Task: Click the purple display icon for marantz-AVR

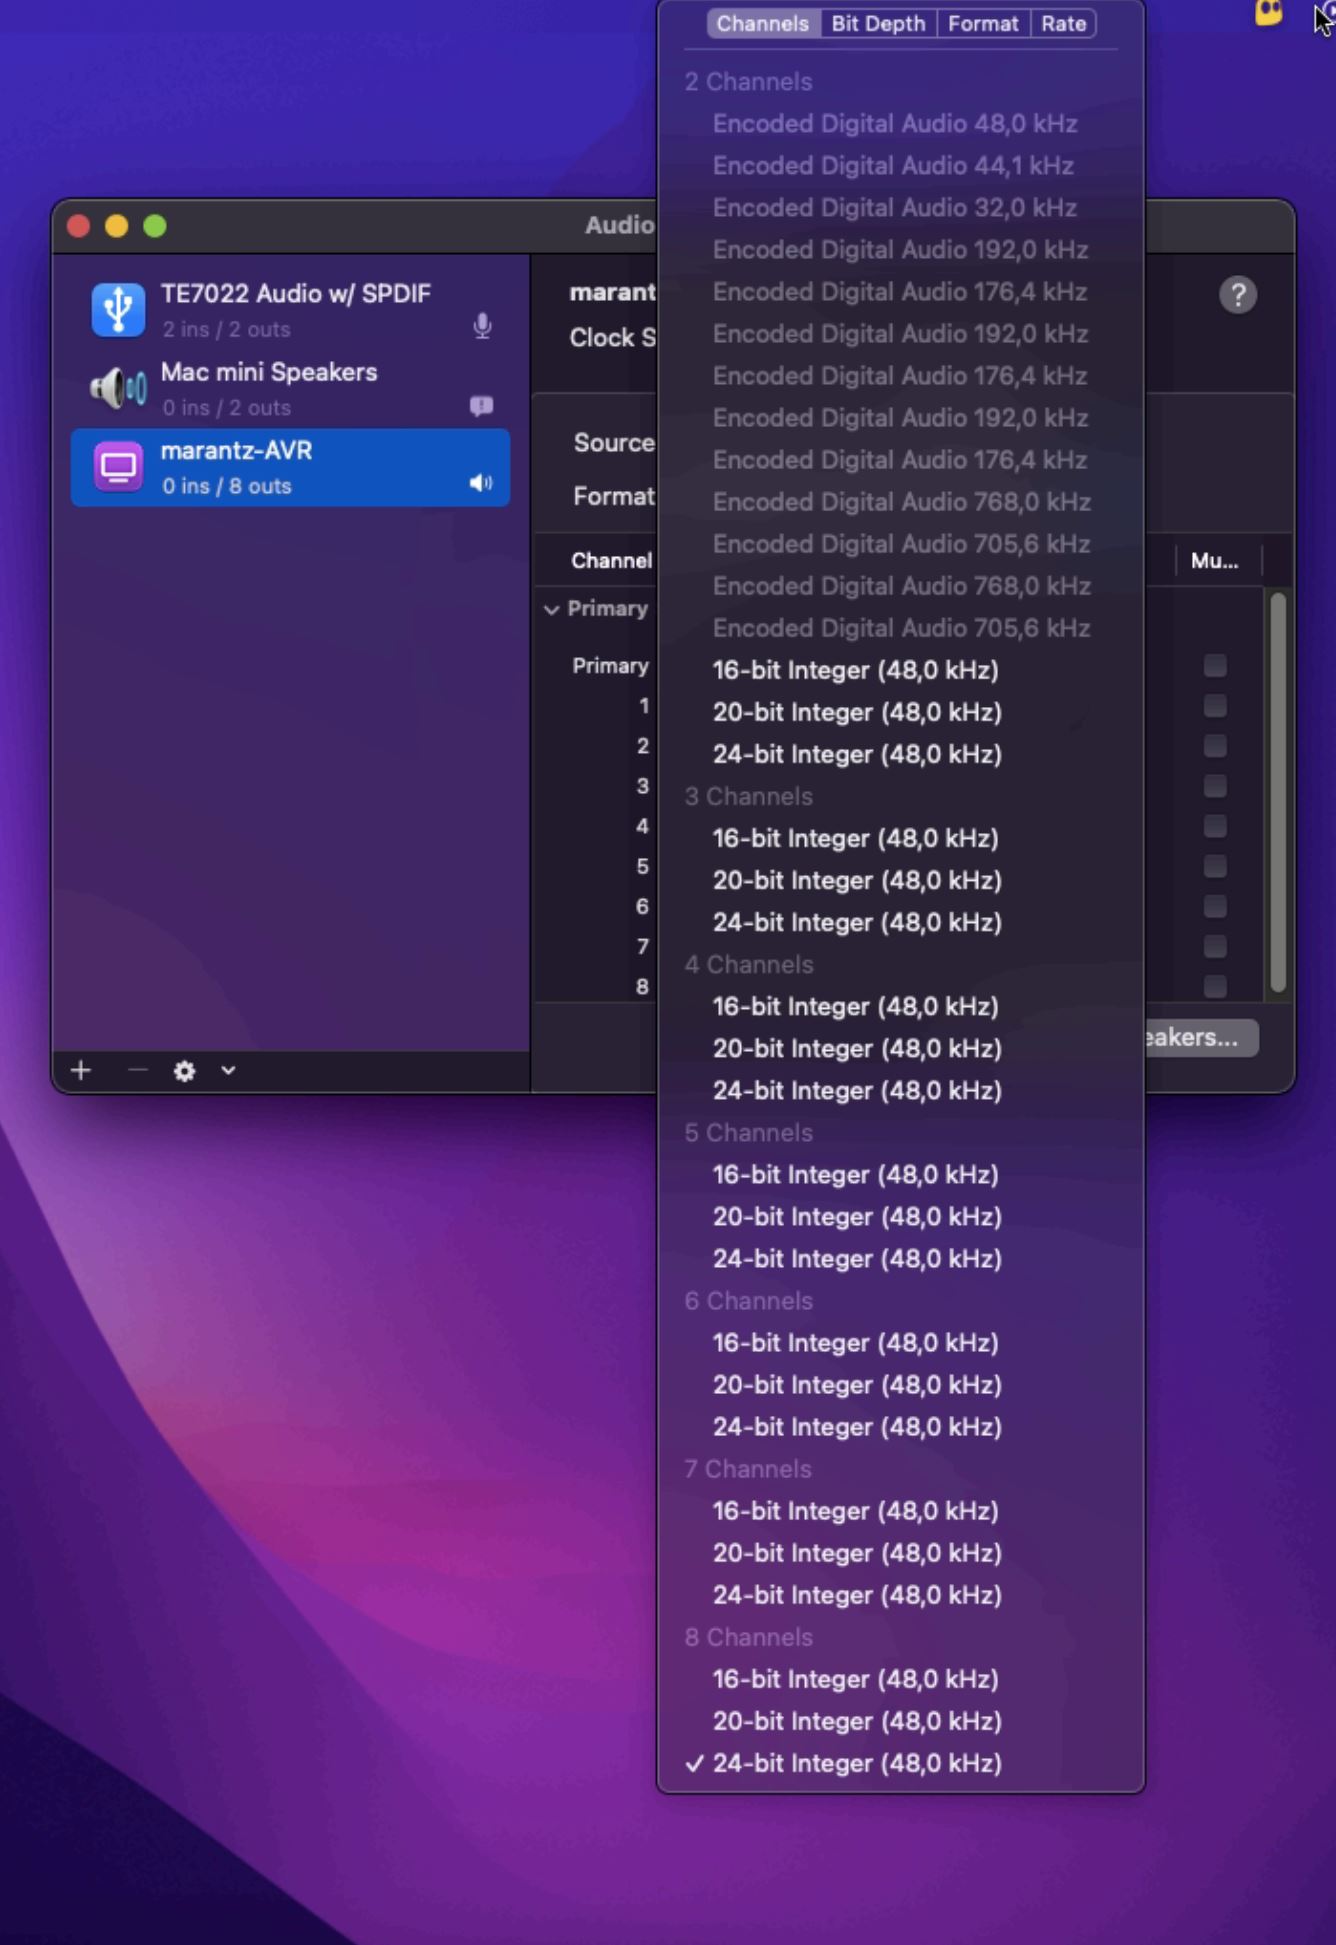Action: point(118,467)
